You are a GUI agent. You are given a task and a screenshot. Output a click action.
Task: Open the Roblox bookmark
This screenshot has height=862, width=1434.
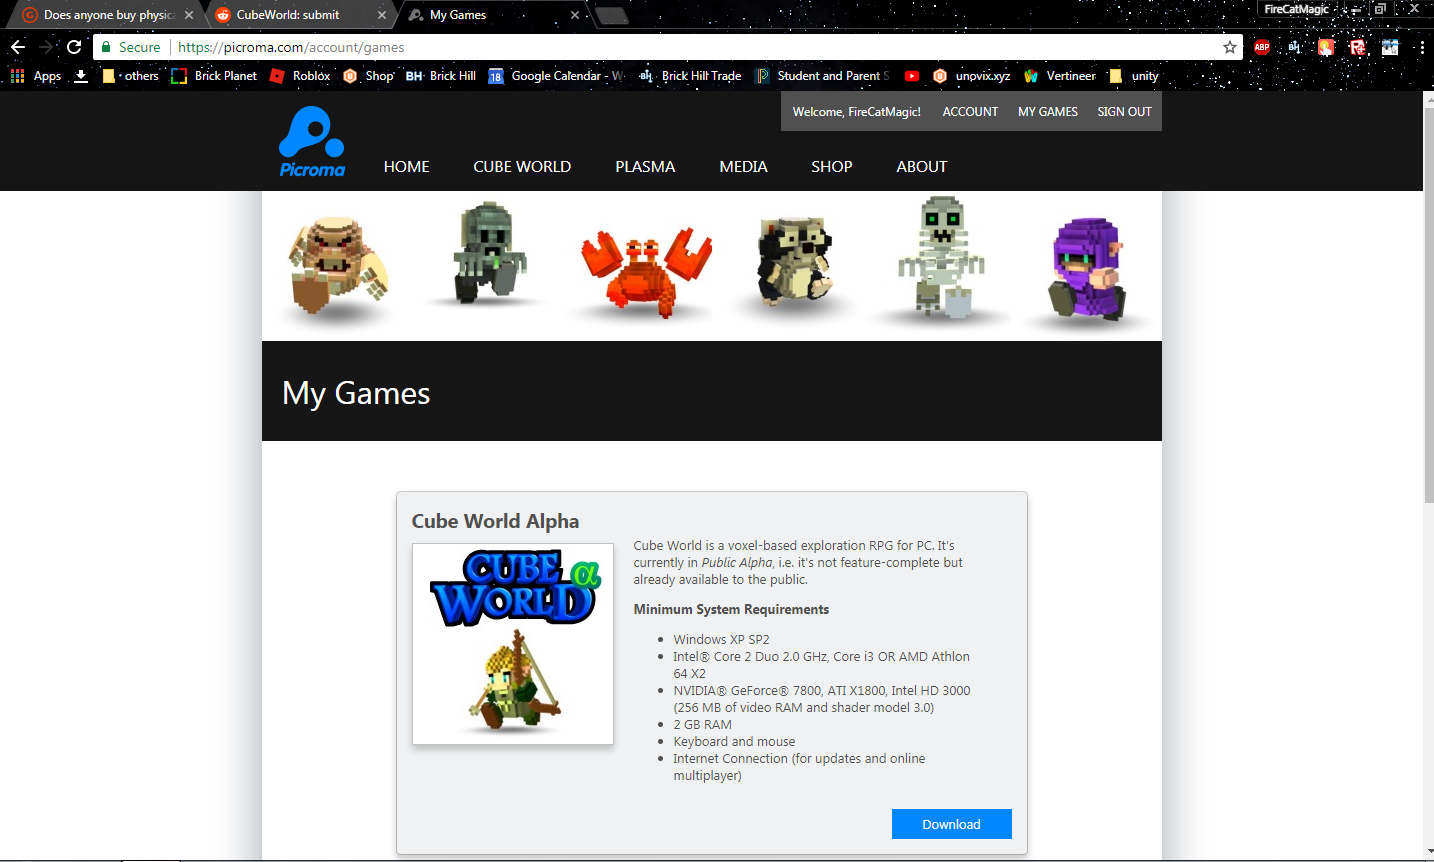pyautogui.click(x=300, y=75)
